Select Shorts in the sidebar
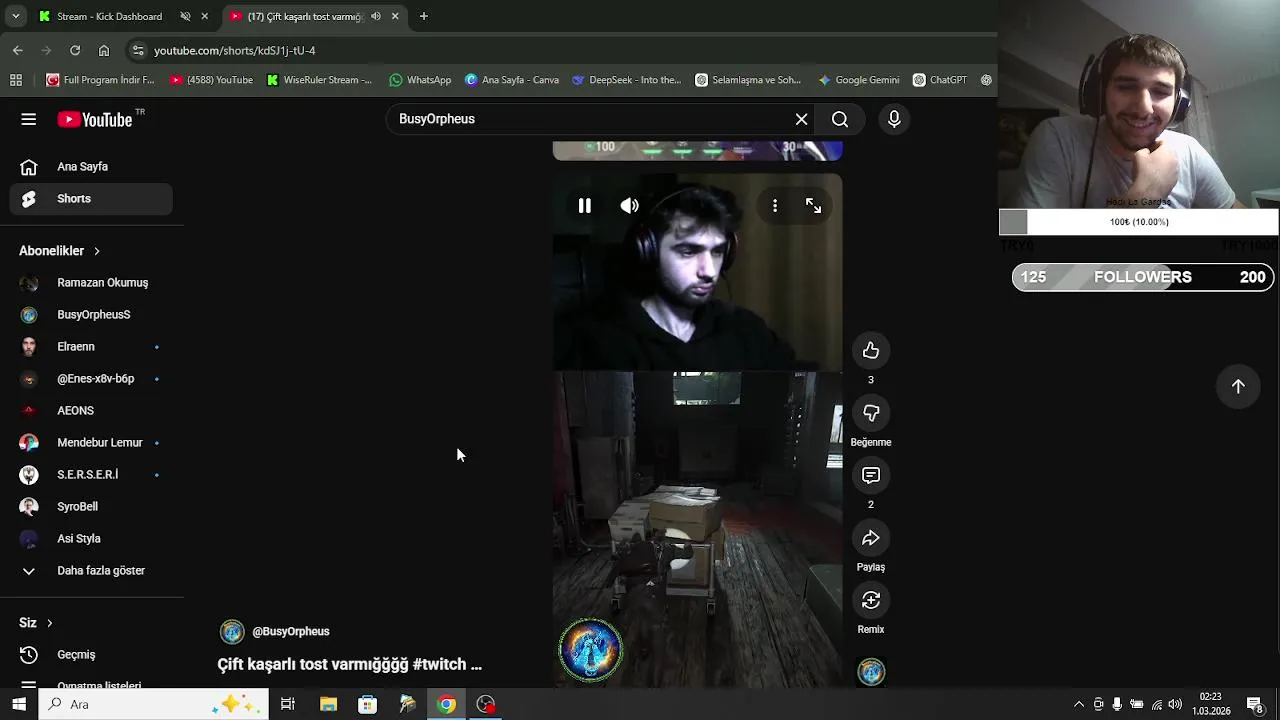1280x720 pixels. pyautogui.click(x=92, y=199)
